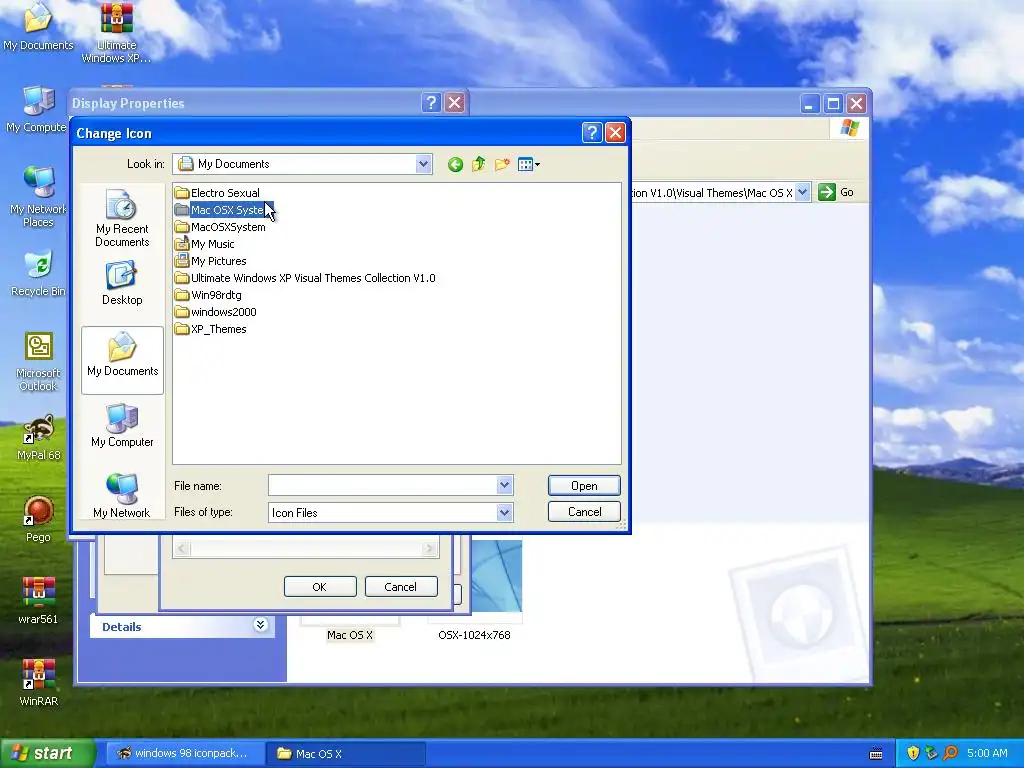Click OK in the dialog behind Change Icon
1024x768 pixels.
tap(320, 586)
